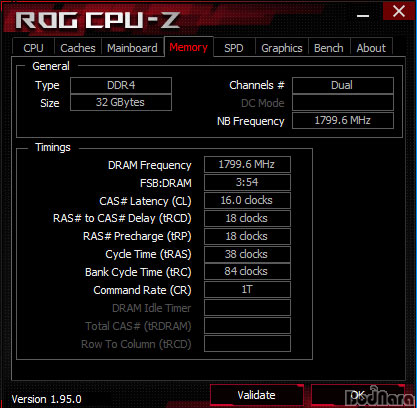Select the Channels Dual field

pos(343,85)
